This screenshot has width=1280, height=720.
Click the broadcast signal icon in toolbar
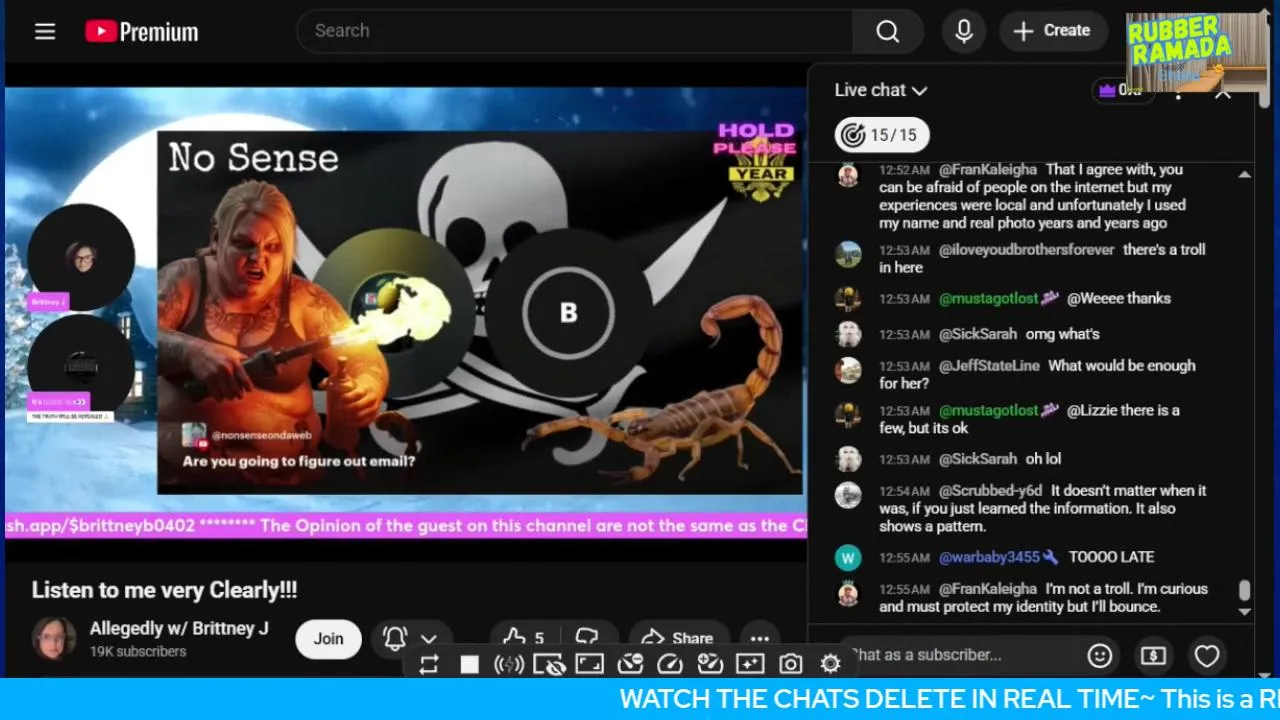pos(509,664)
